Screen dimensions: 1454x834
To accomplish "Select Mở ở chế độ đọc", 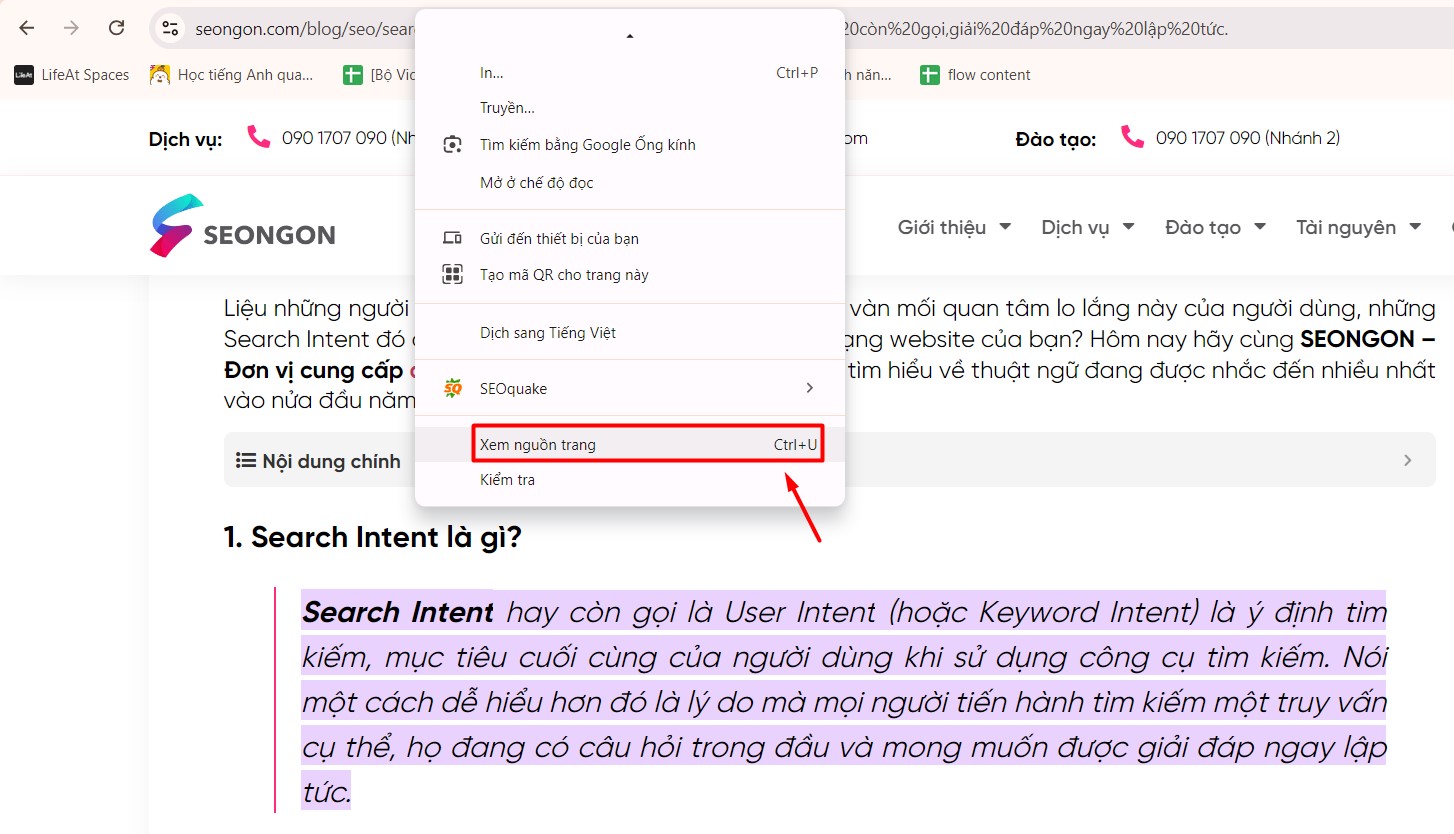I will pyautogui.click(x=630, y=183).
